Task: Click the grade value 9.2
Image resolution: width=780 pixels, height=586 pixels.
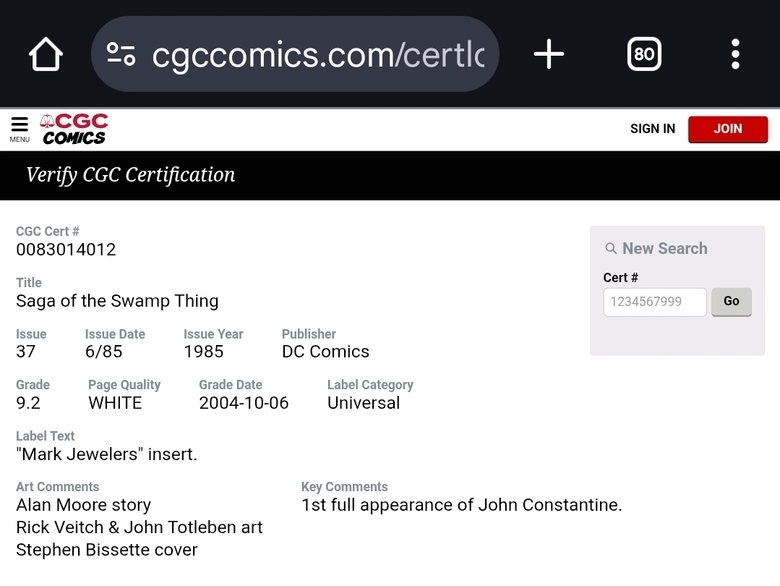Action: coord(28,403)
